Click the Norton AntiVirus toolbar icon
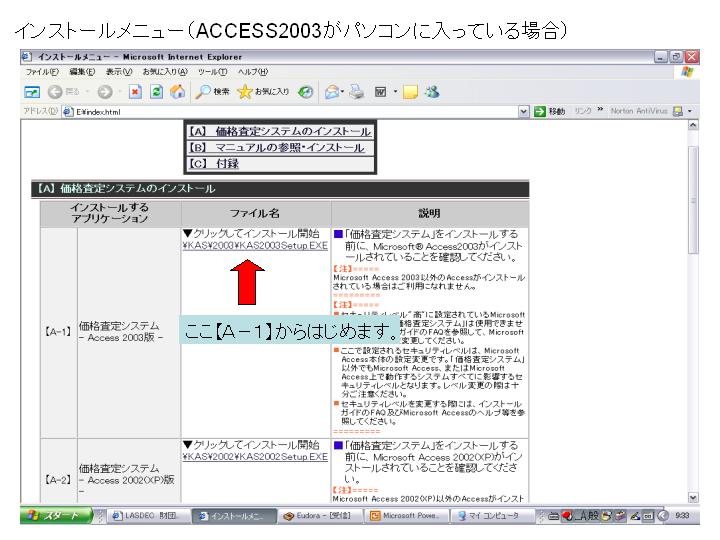 click(x=677, y=111)
